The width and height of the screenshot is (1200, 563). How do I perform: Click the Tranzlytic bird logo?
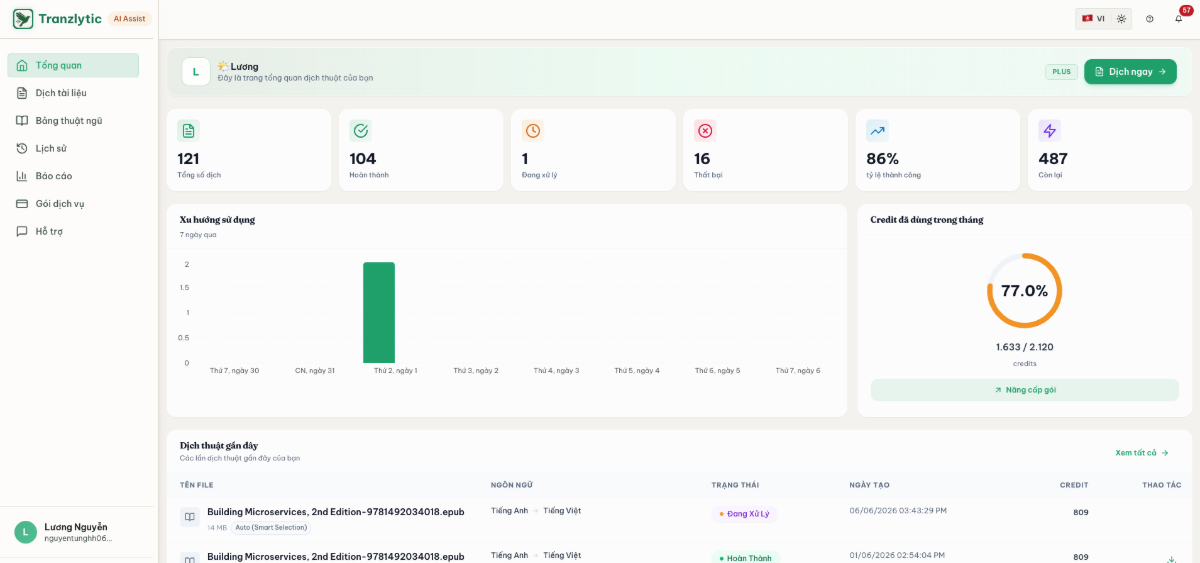pos(23,18)
